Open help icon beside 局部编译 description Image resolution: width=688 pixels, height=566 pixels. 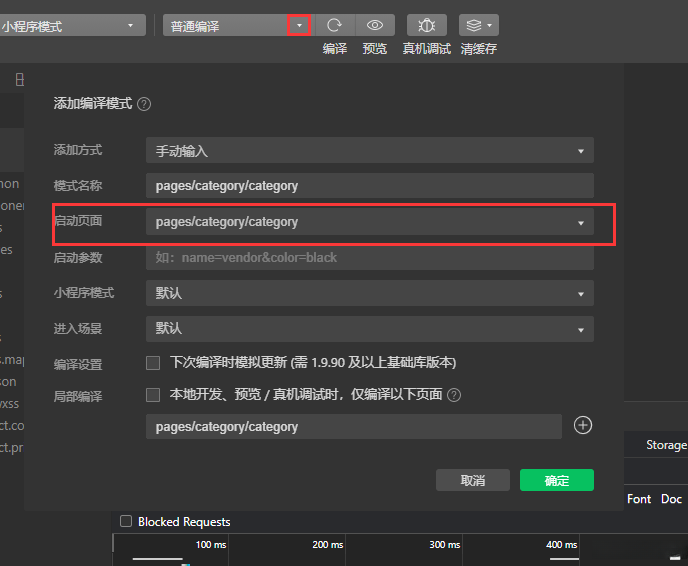point(454,395)
